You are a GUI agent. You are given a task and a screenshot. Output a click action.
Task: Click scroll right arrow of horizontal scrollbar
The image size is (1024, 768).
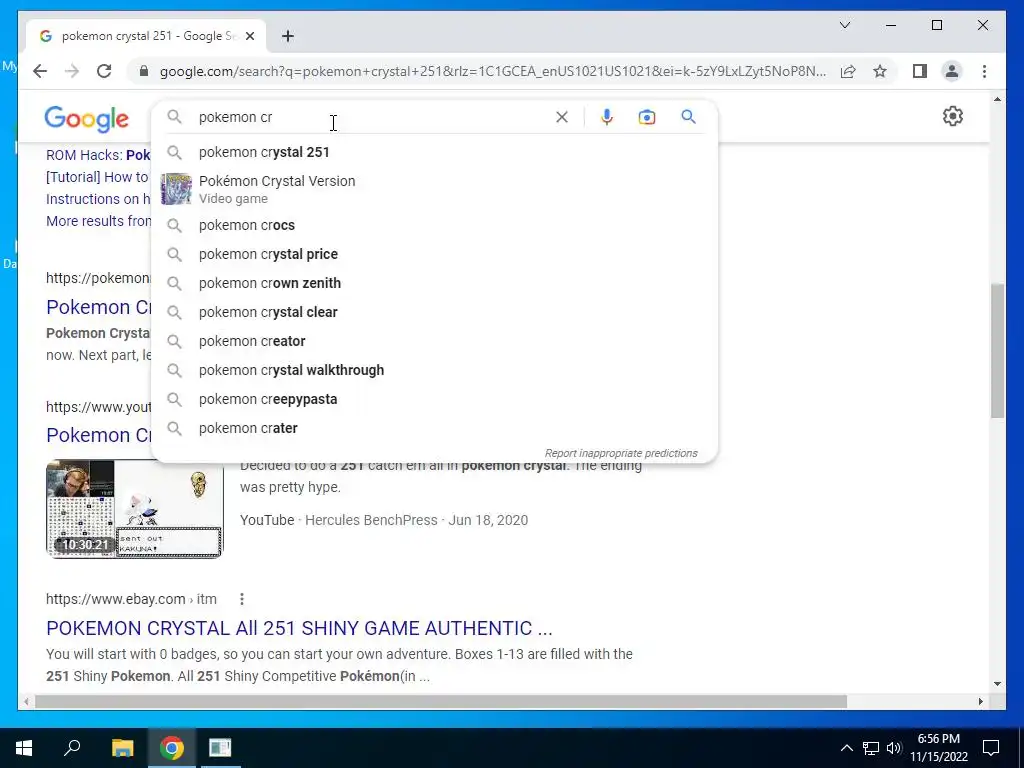(981, 701)
